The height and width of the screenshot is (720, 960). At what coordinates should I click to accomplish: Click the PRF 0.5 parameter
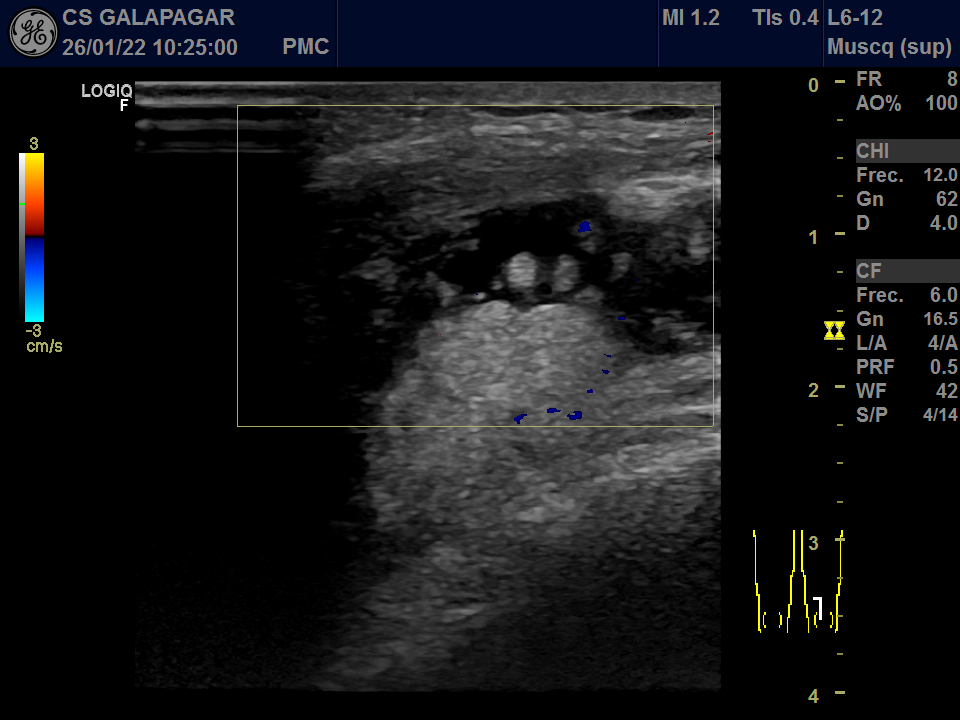click(906, 367)
